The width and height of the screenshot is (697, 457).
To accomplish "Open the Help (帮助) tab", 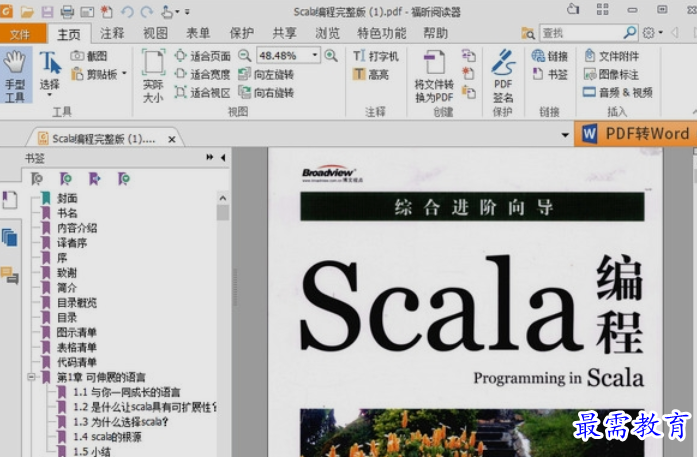I will click(435, 33).
